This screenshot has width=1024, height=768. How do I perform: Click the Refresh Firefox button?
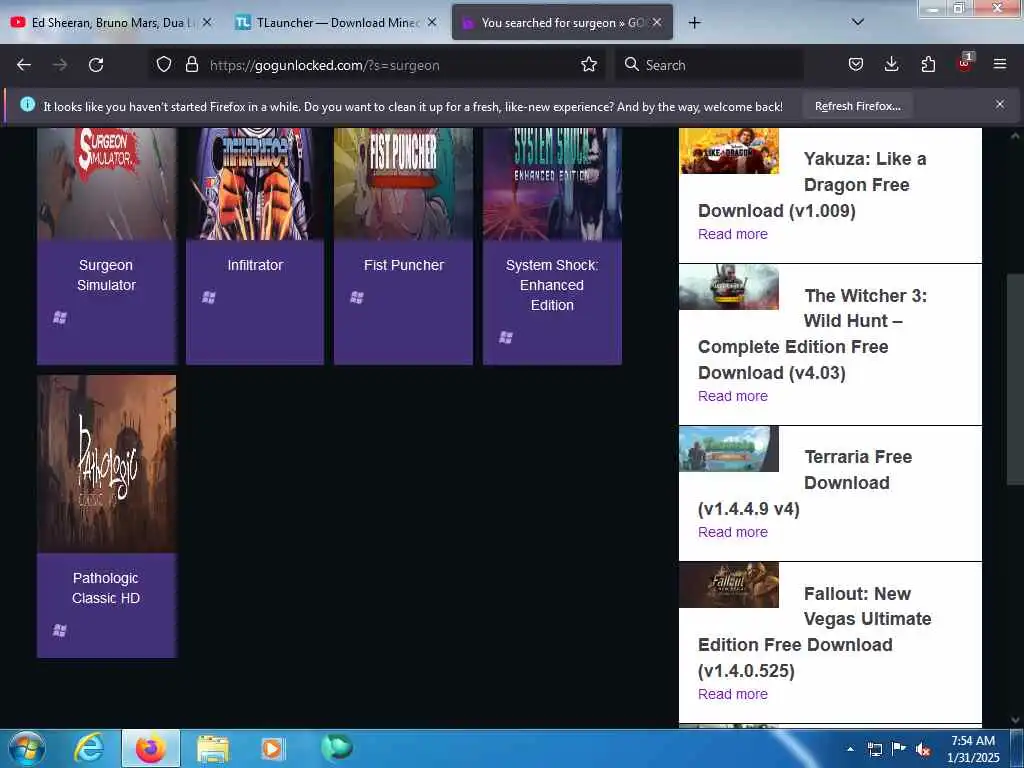tap(857, 106)
